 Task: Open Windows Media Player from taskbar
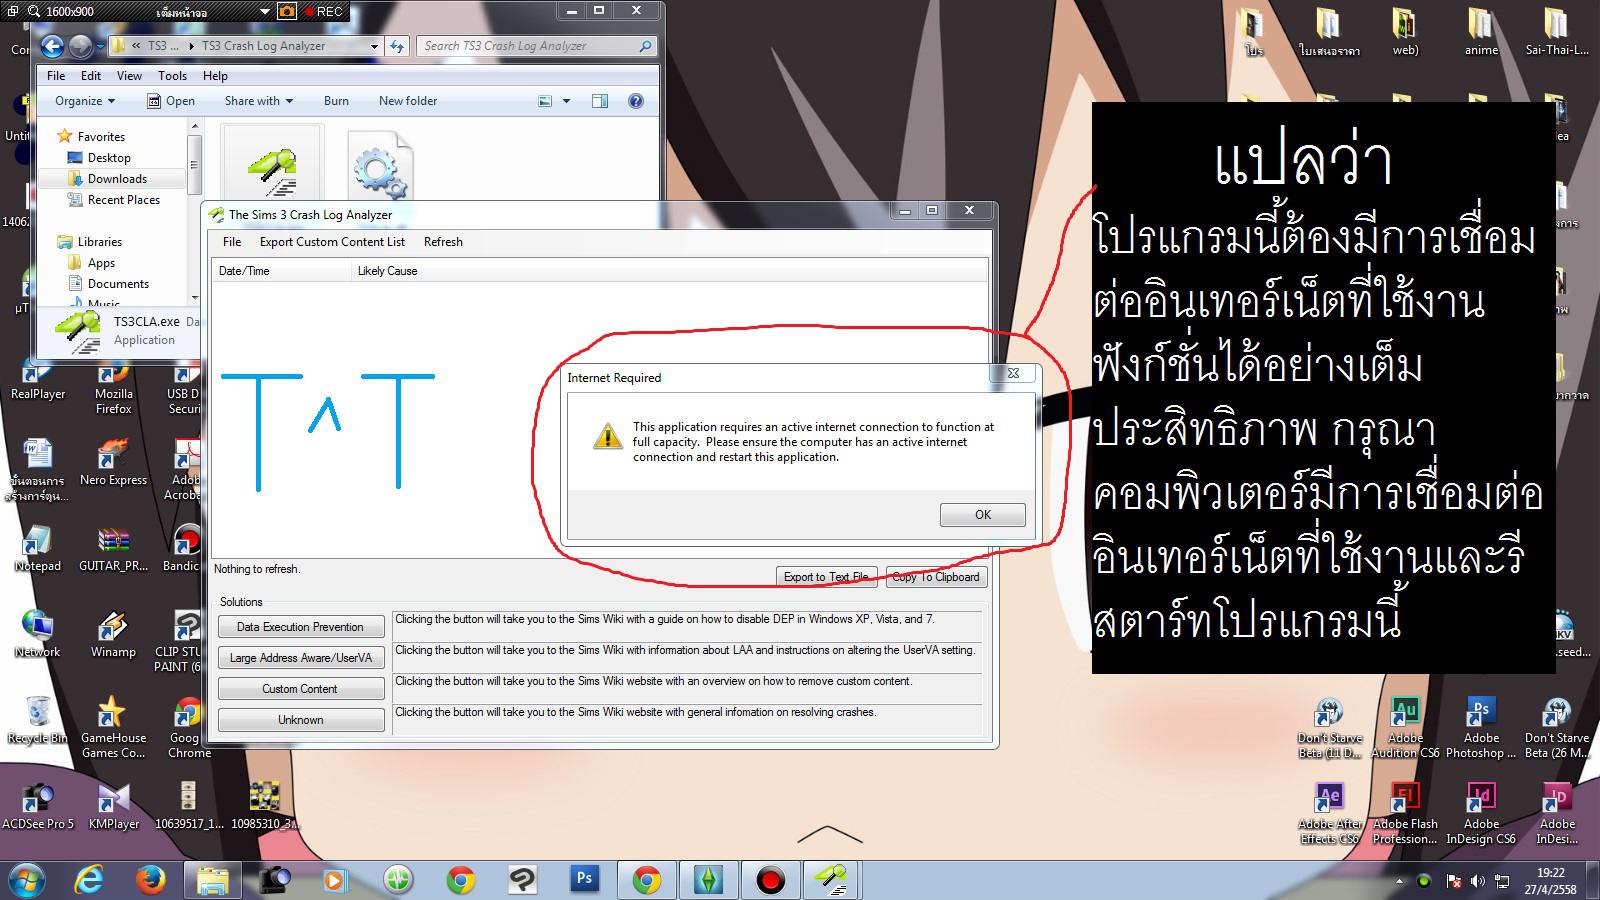[x=335, y=880]
